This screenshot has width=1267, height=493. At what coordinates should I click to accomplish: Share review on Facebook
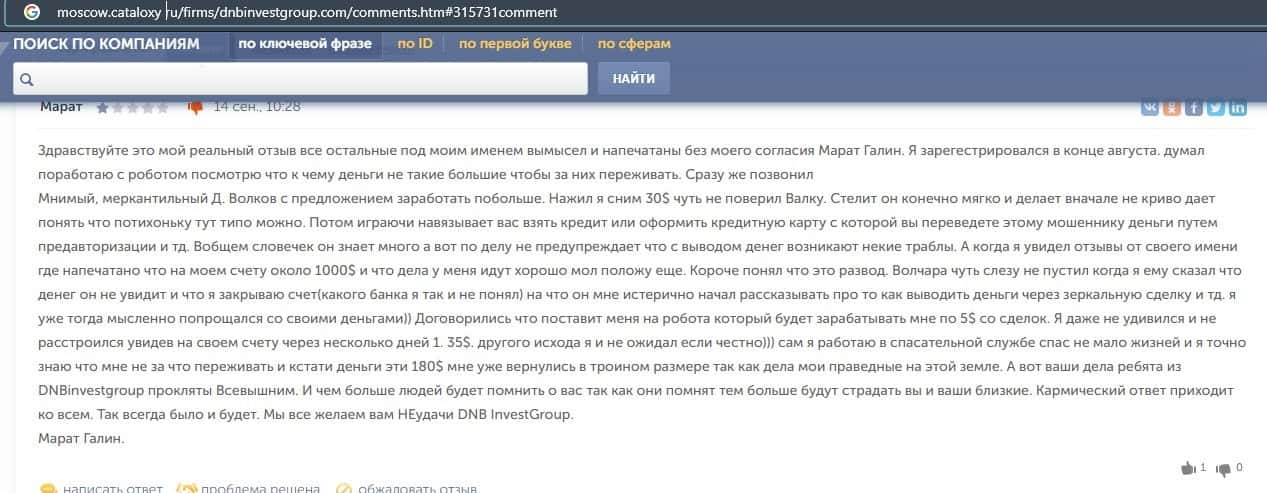[1194, 108]
